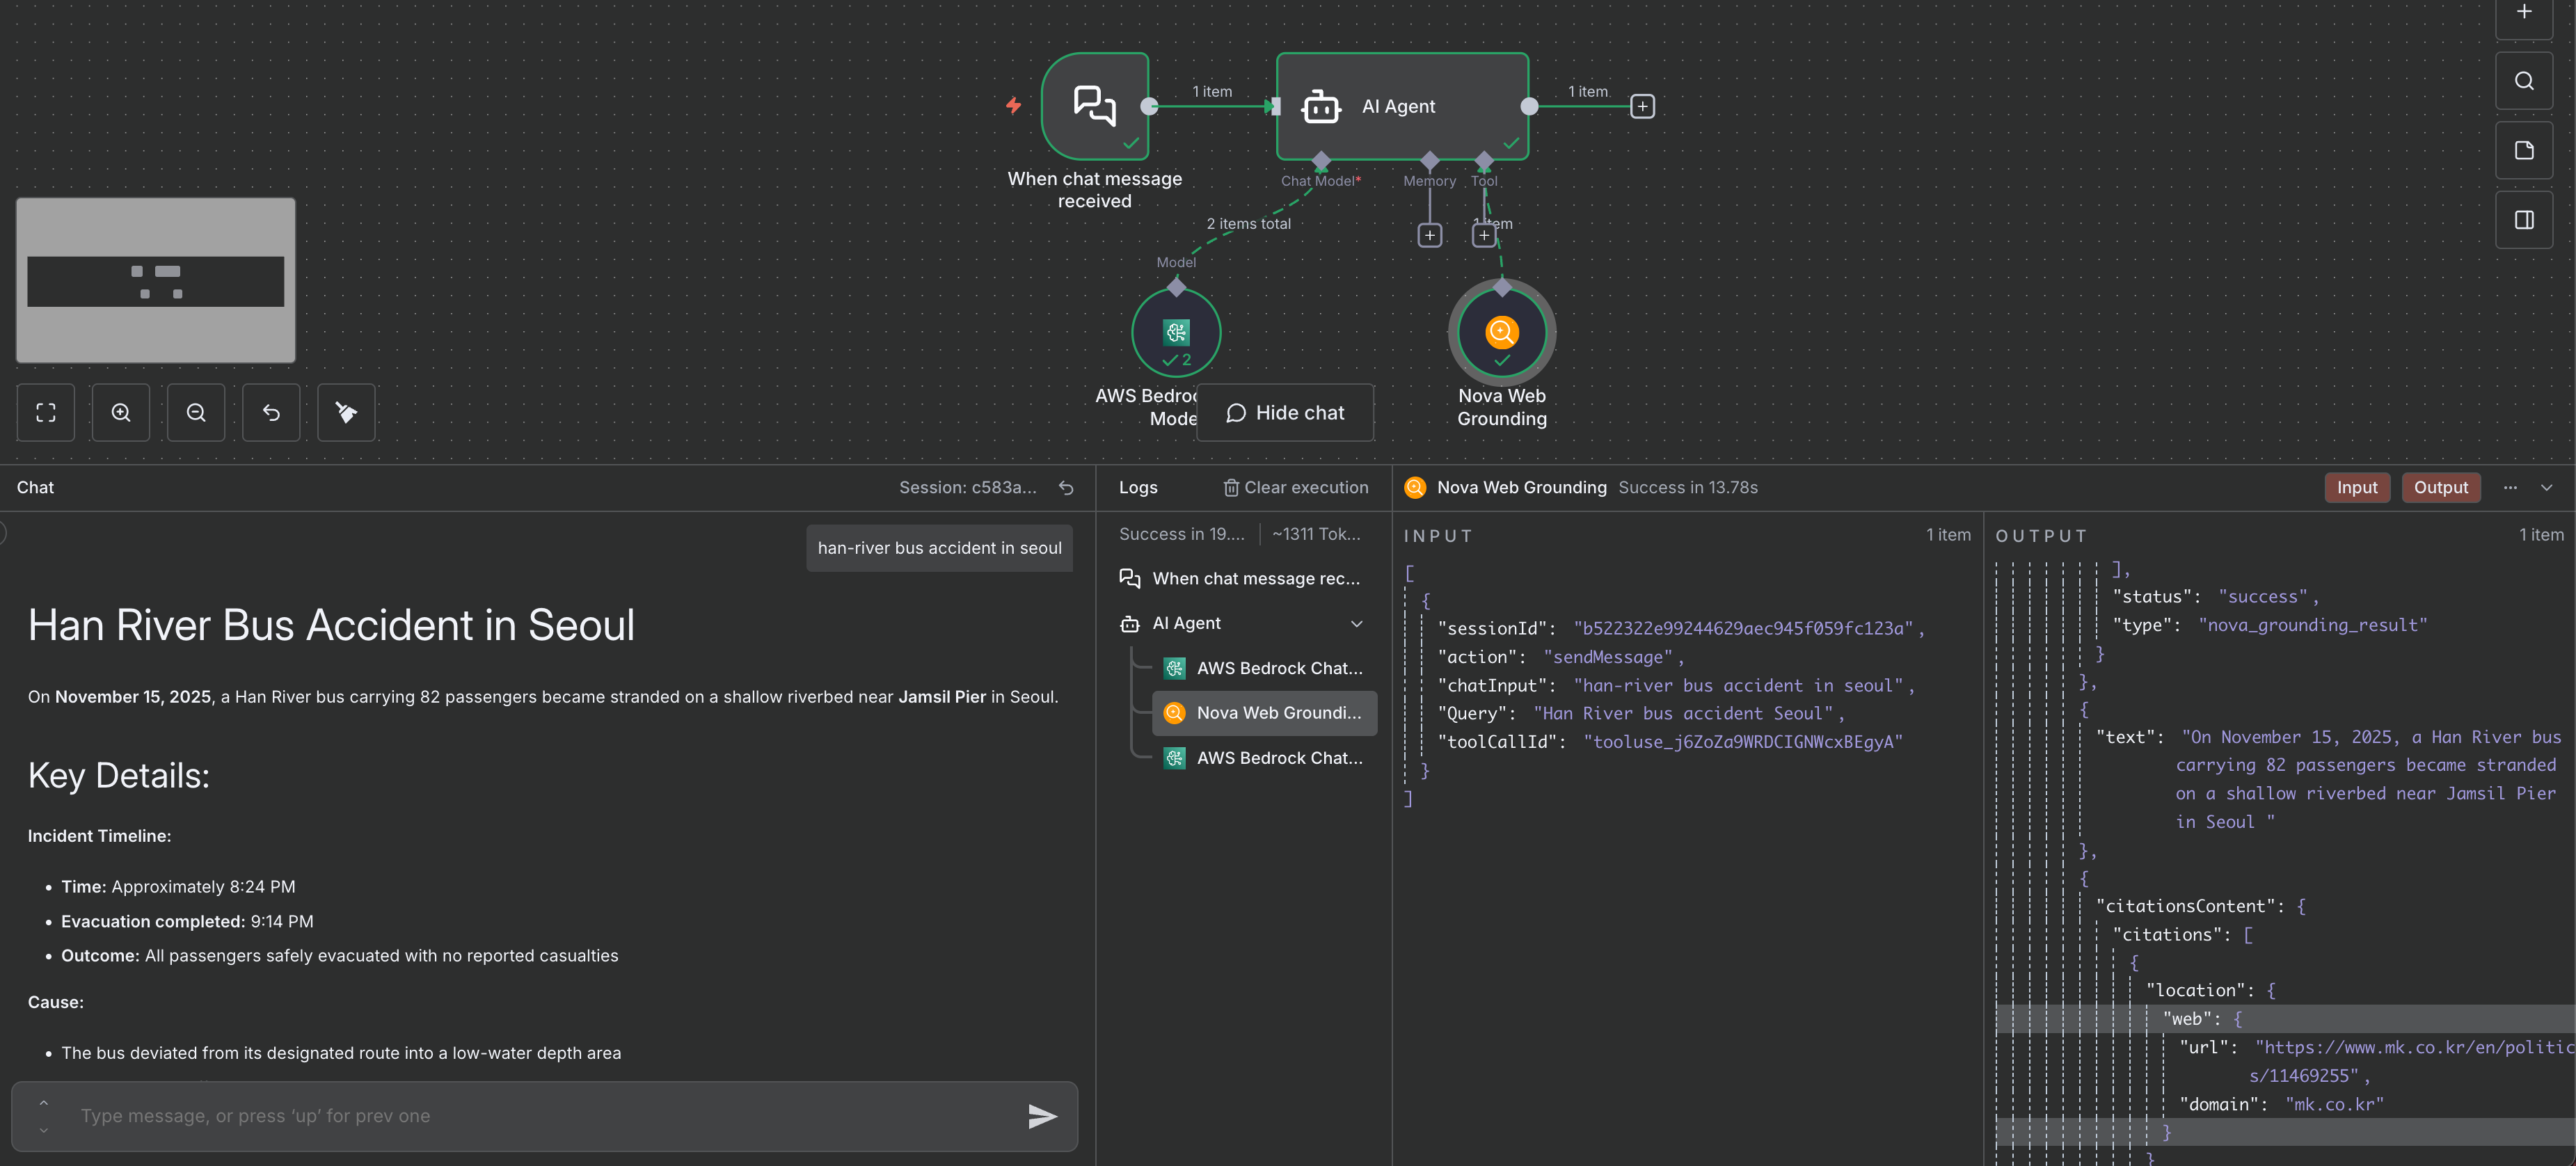Reset the canvas zoom level
Viewport: 2576px width, 1166px height.
(271, 412)
